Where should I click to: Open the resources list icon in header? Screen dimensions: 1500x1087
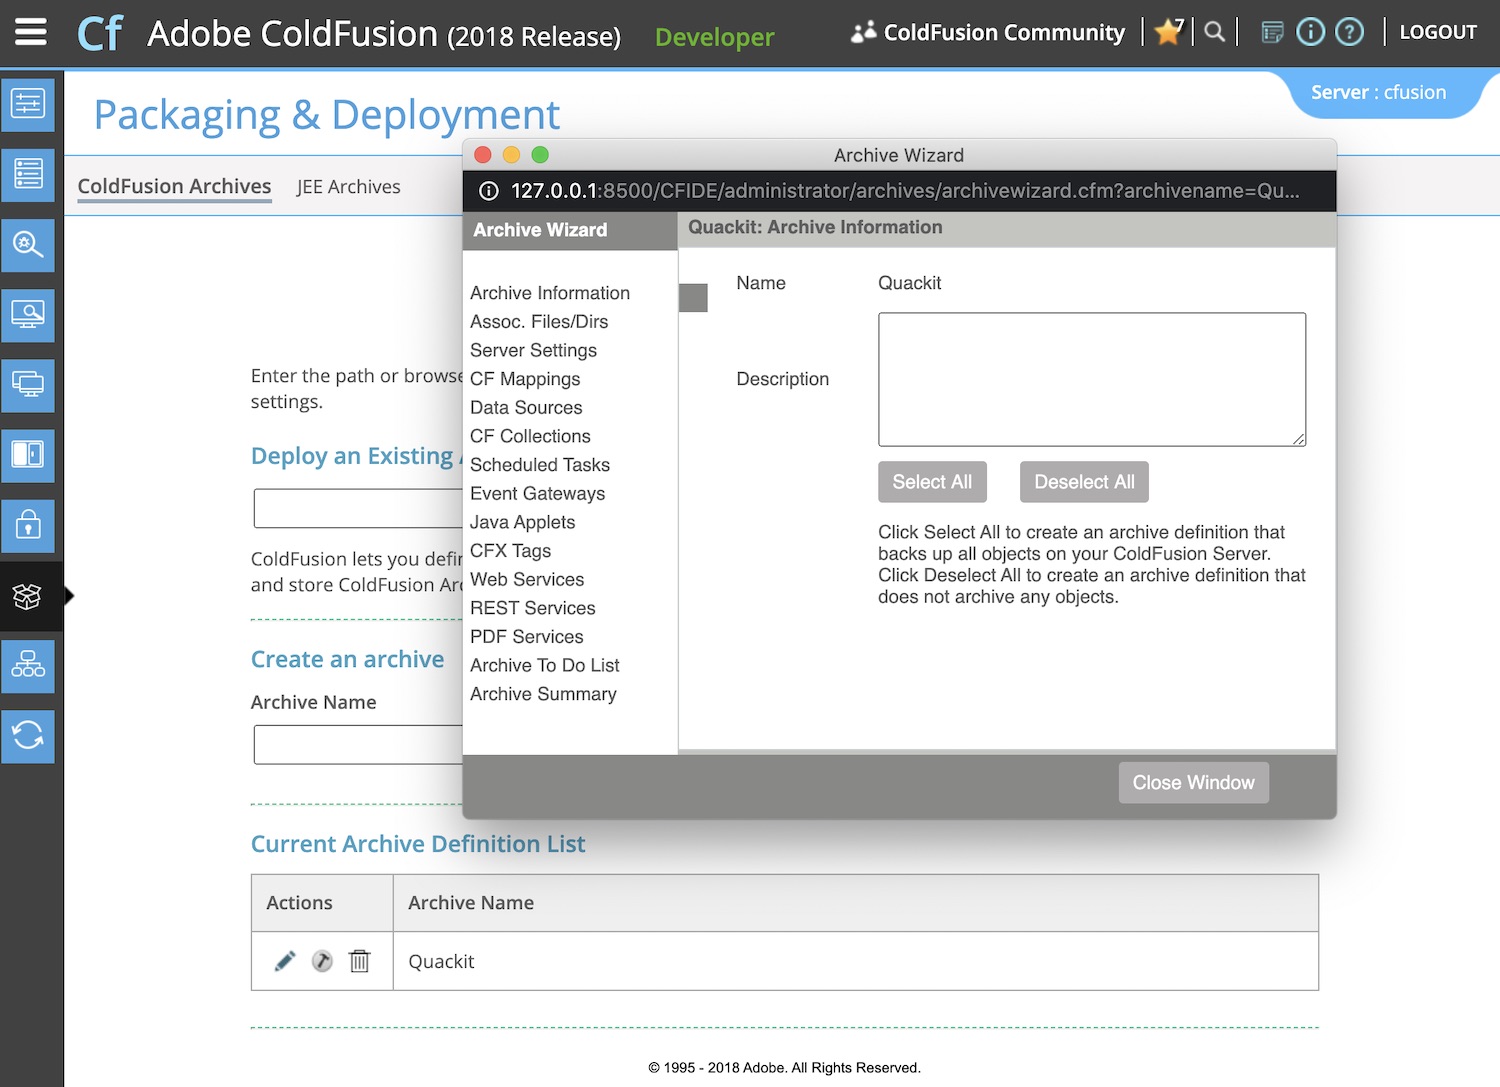point(1272,33)
